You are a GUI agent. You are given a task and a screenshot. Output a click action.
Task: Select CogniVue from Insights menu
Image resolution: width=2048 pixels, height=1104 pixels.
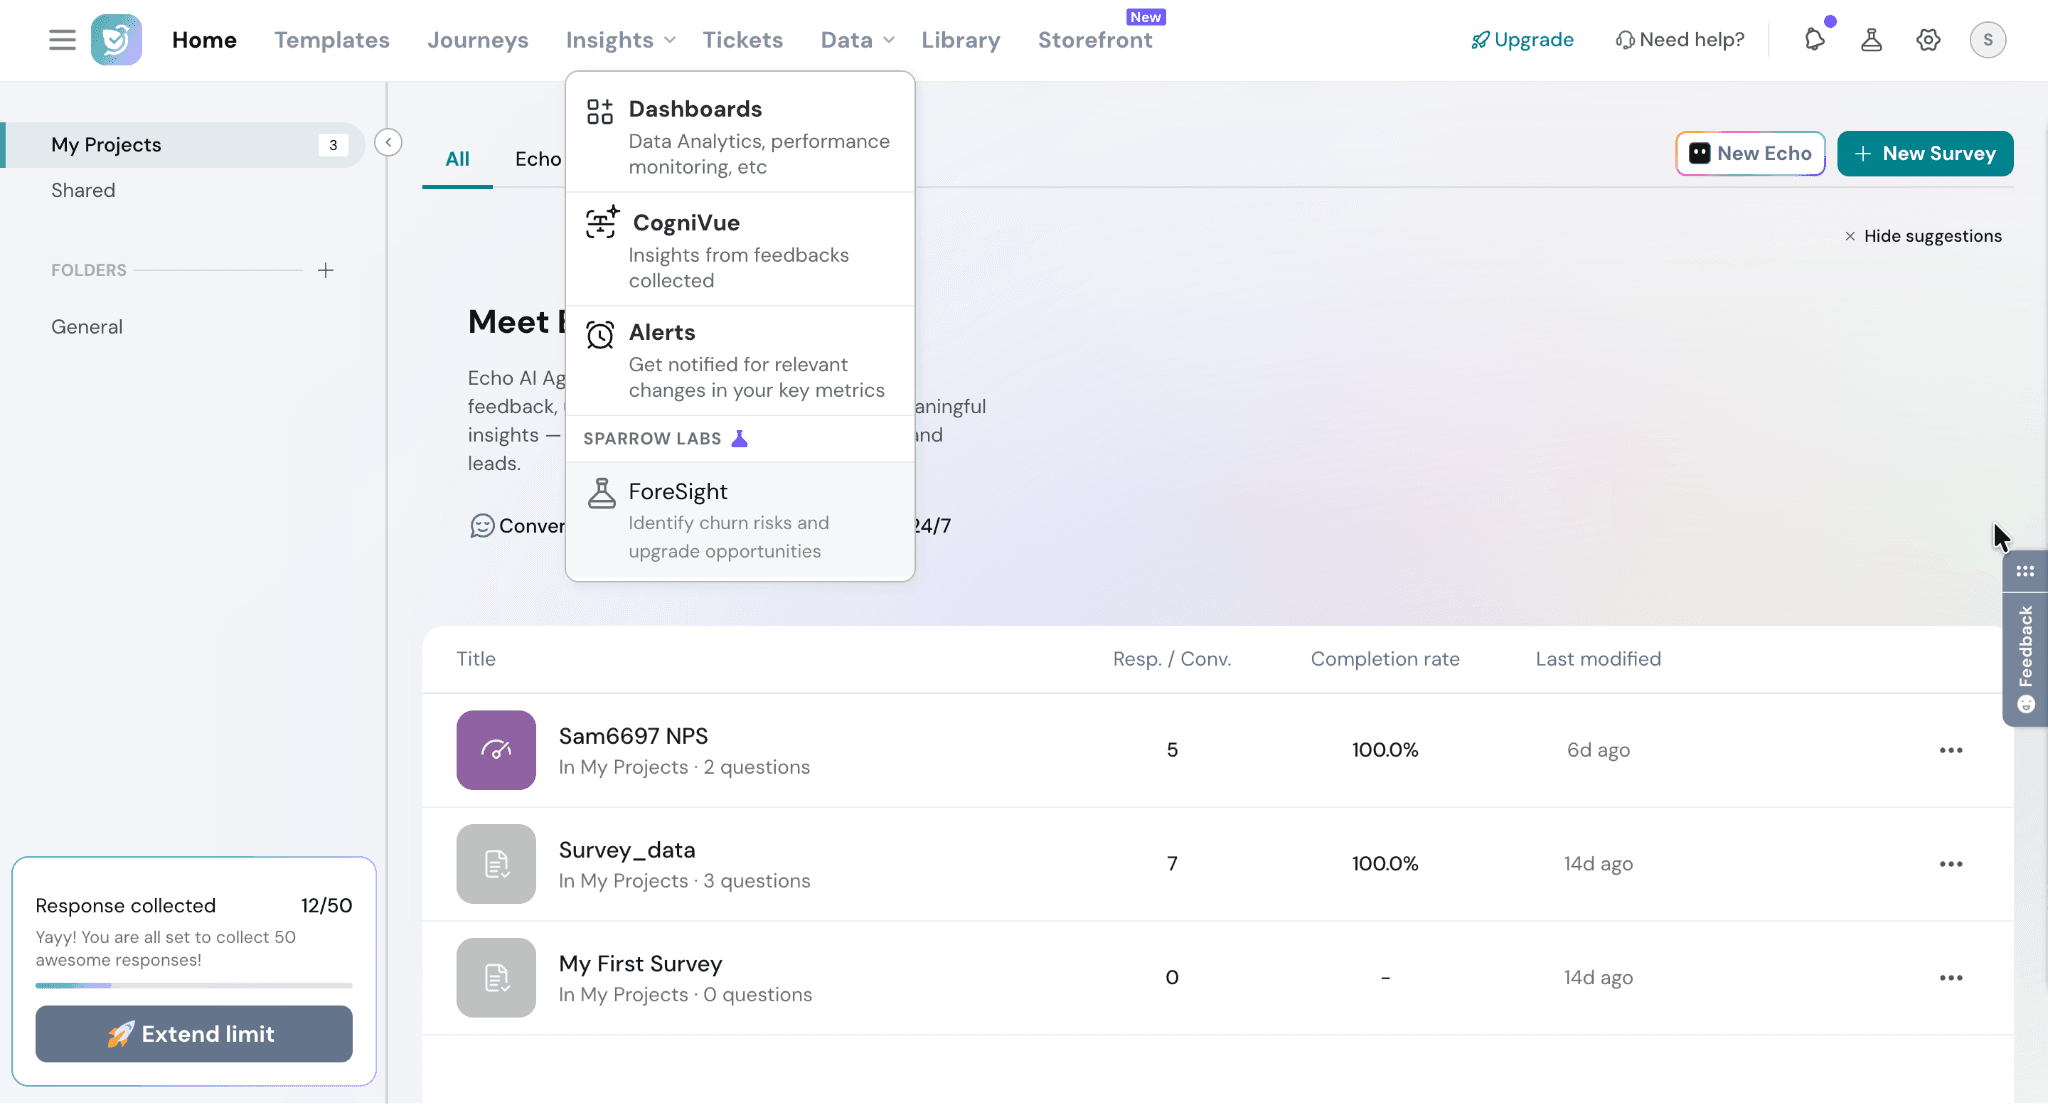(740, 249)
